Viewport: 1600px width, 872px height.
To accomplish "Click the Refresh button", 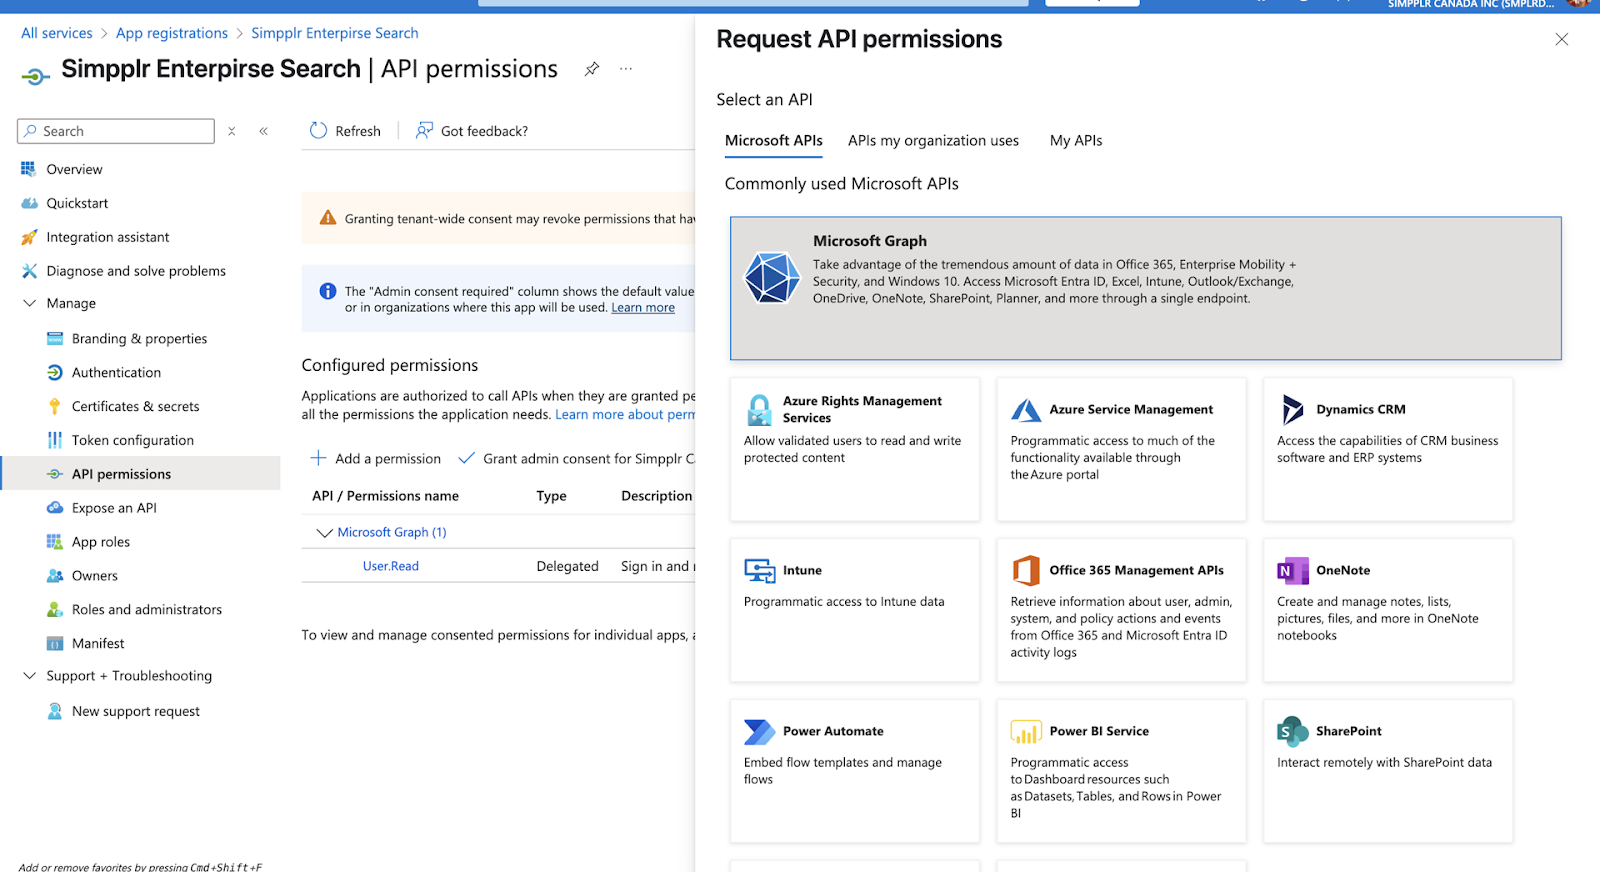I will pyautogui.click(x=345, y=131).
